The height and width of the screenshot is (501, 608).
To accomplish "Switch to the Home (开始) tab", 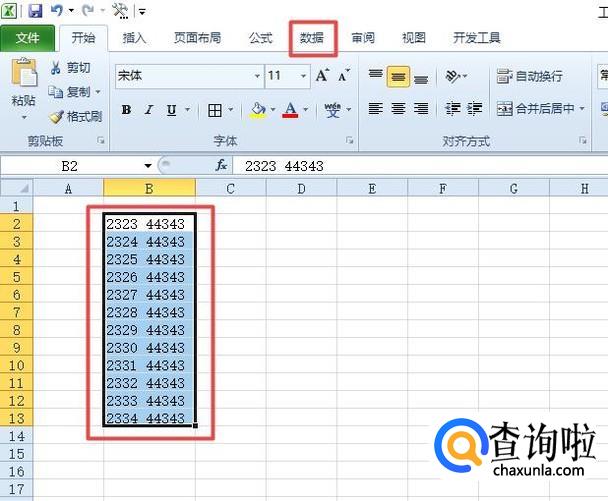I will coord(83,38).
